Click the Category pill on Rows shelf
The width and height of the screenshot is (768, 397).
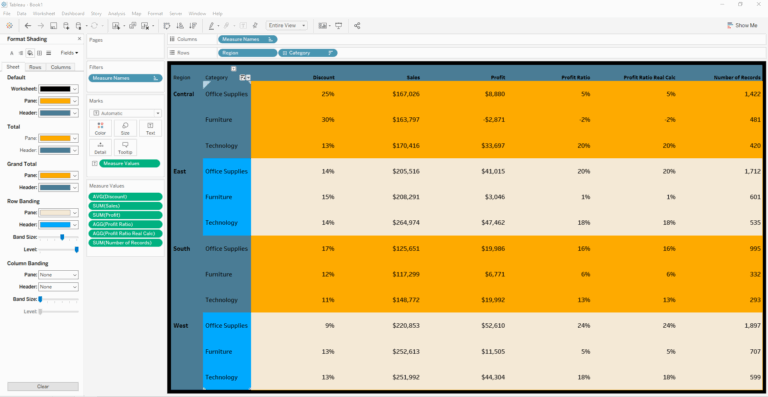308,53
